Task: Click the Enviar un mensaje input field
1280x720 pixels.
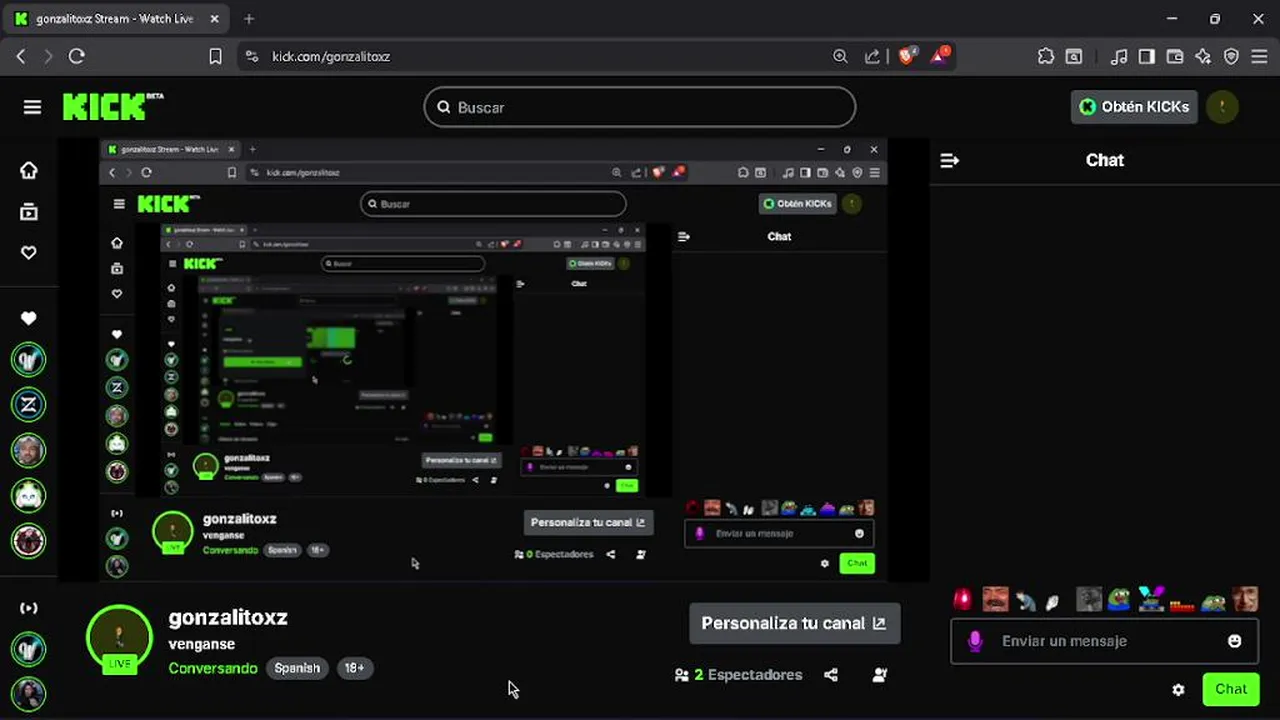Action: pyautogui.click(x=1103, y=641)
